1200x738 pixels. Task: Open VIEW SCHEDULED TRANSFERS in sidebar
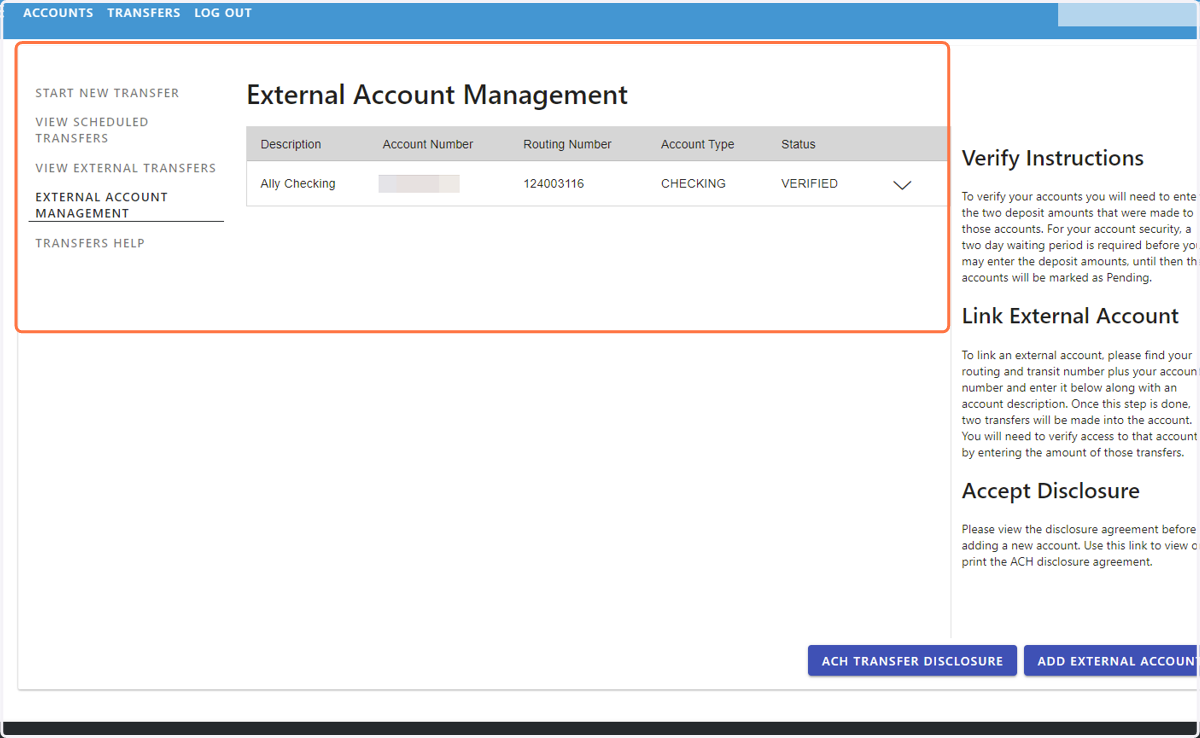pos(92,130)
